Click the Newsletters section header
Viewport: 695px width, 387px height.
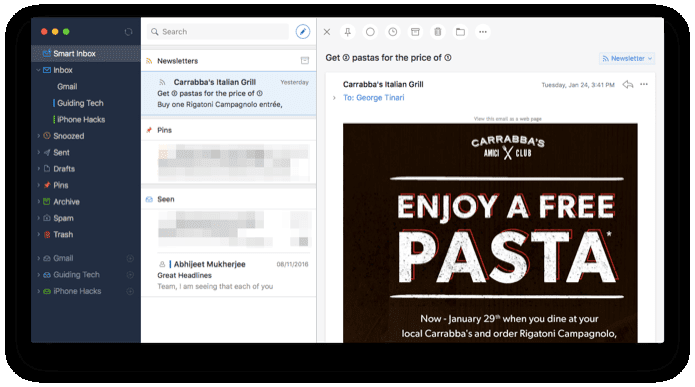point(229,61)
